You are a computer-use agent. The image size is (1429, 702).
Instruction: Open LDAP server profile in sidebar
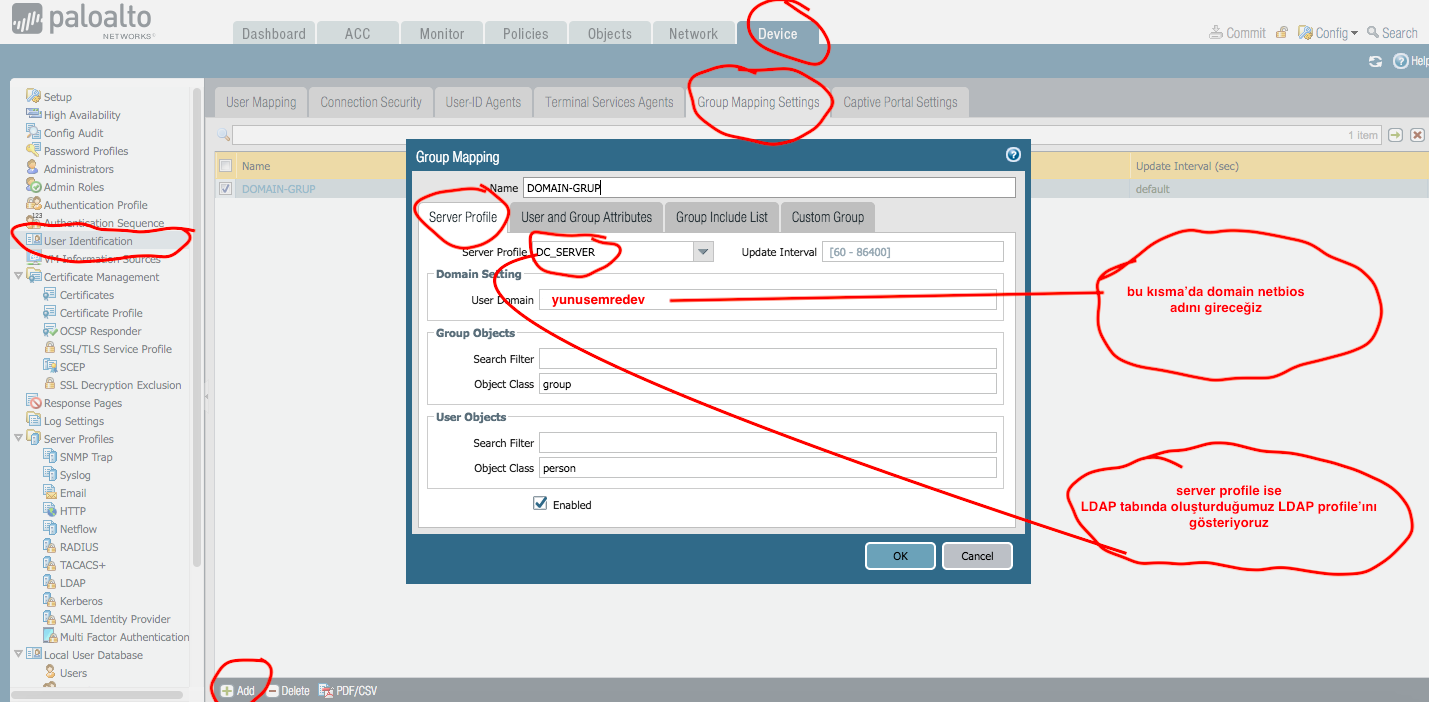(72, 583)
